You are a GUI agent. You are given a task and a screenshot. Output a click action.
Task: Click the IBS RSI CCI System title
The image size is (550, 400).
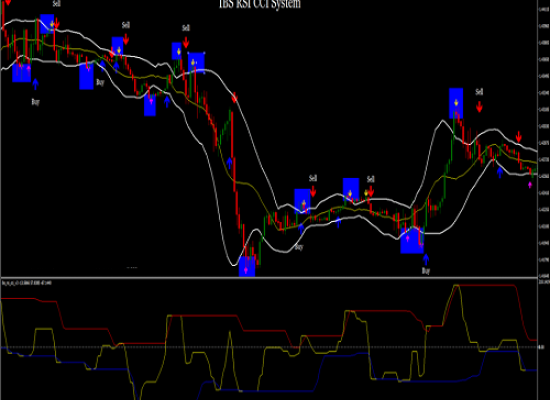click(260, 4)
